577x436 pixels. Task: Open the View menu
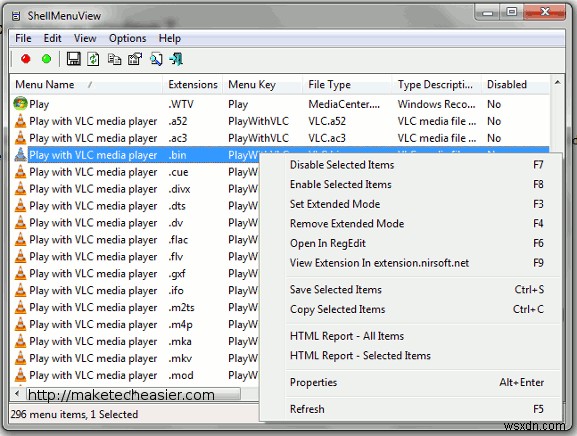pyautogui.click(x=85, y=38)
